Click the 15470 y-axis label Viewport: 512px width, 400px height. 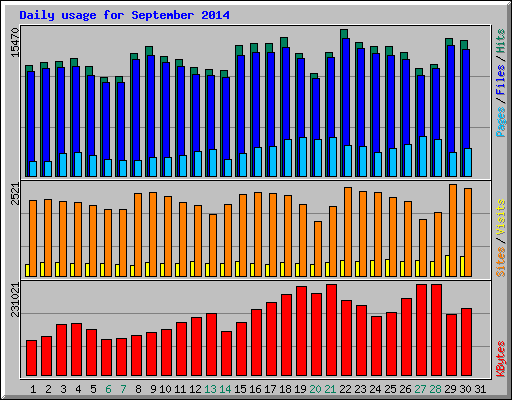pos(15,42)
